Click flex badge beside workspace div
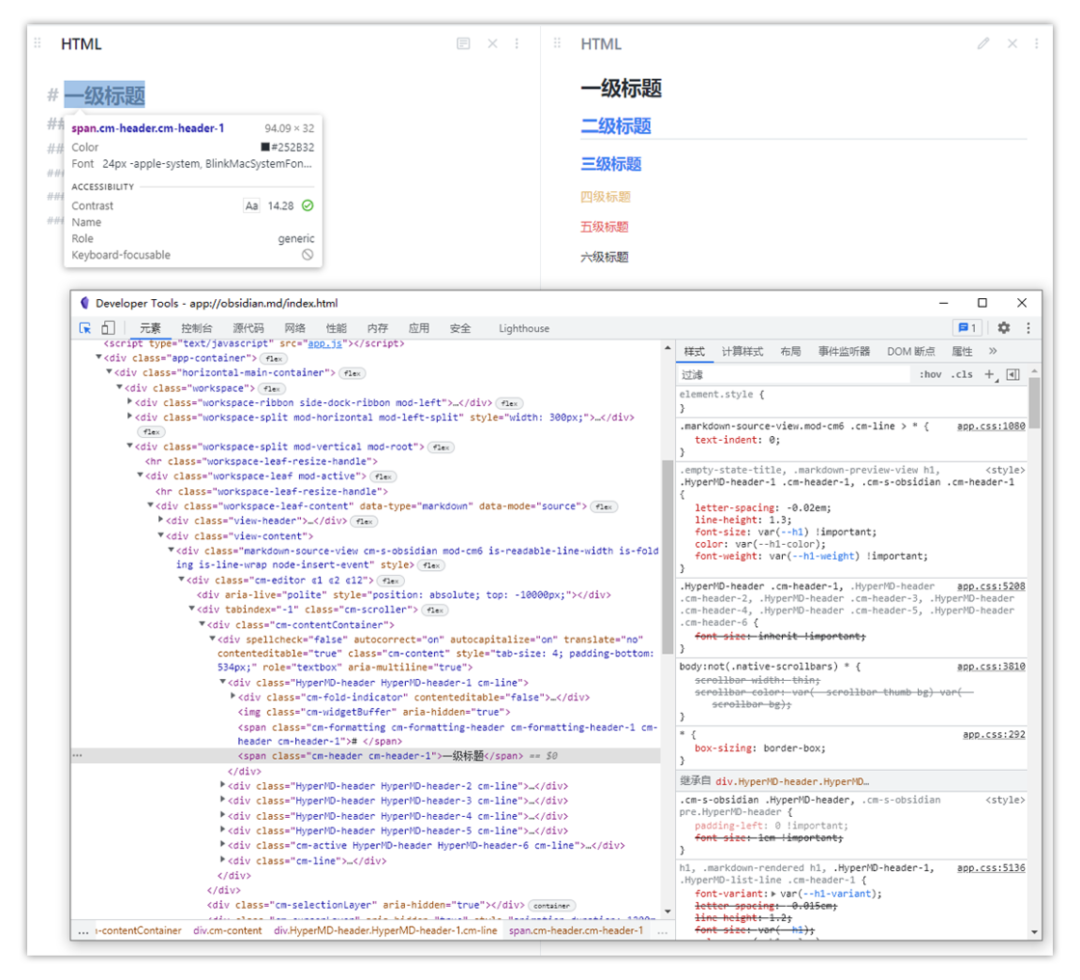Image resolution: width=1080 pixels, height=980 pixels. (272, 389)
